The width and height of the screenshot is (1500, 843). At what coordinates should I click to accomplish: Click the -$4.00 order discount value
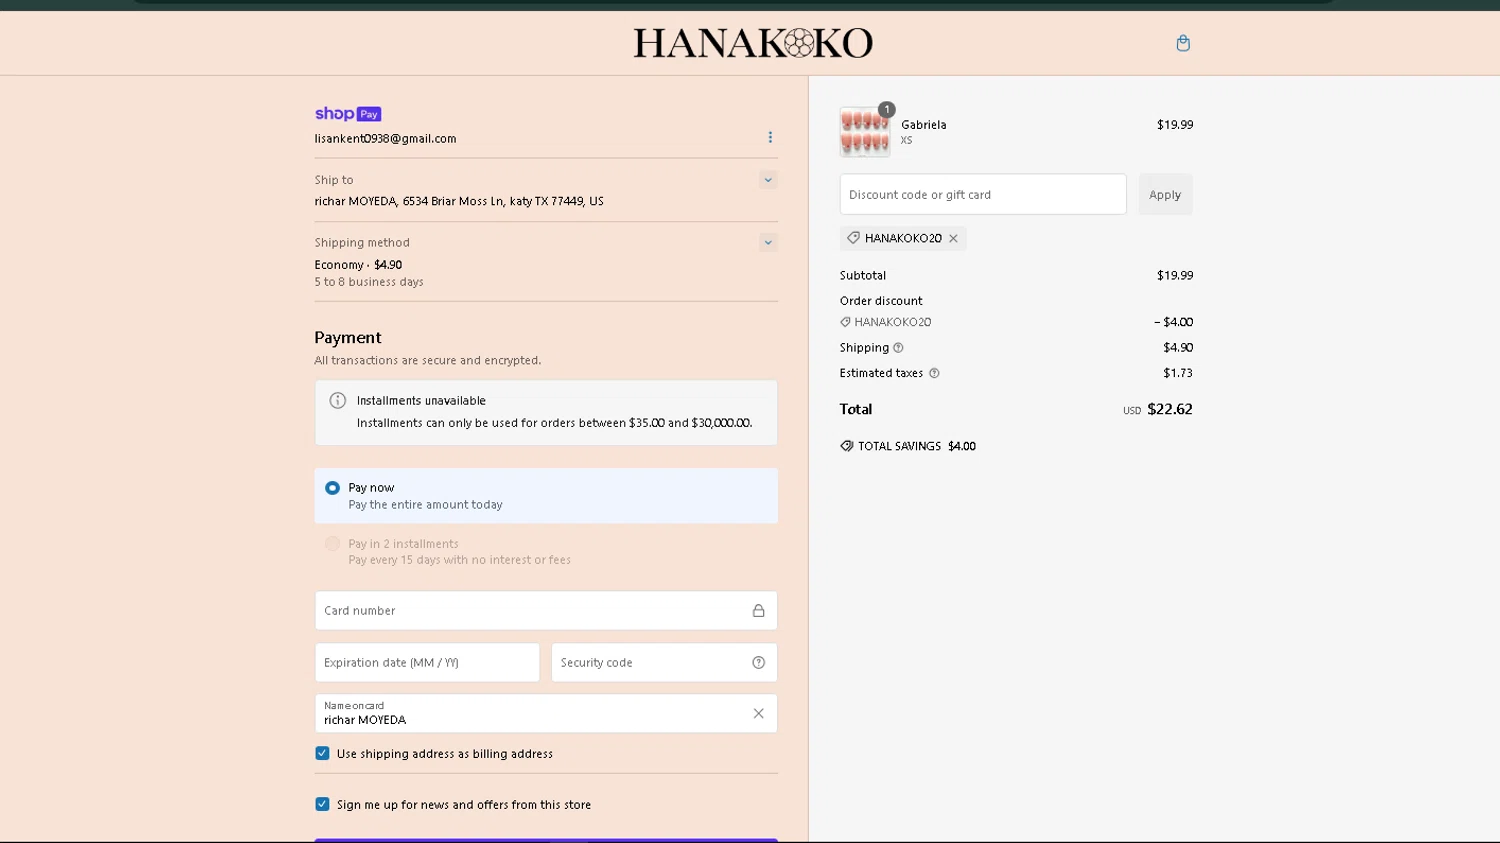(1173, 322)
